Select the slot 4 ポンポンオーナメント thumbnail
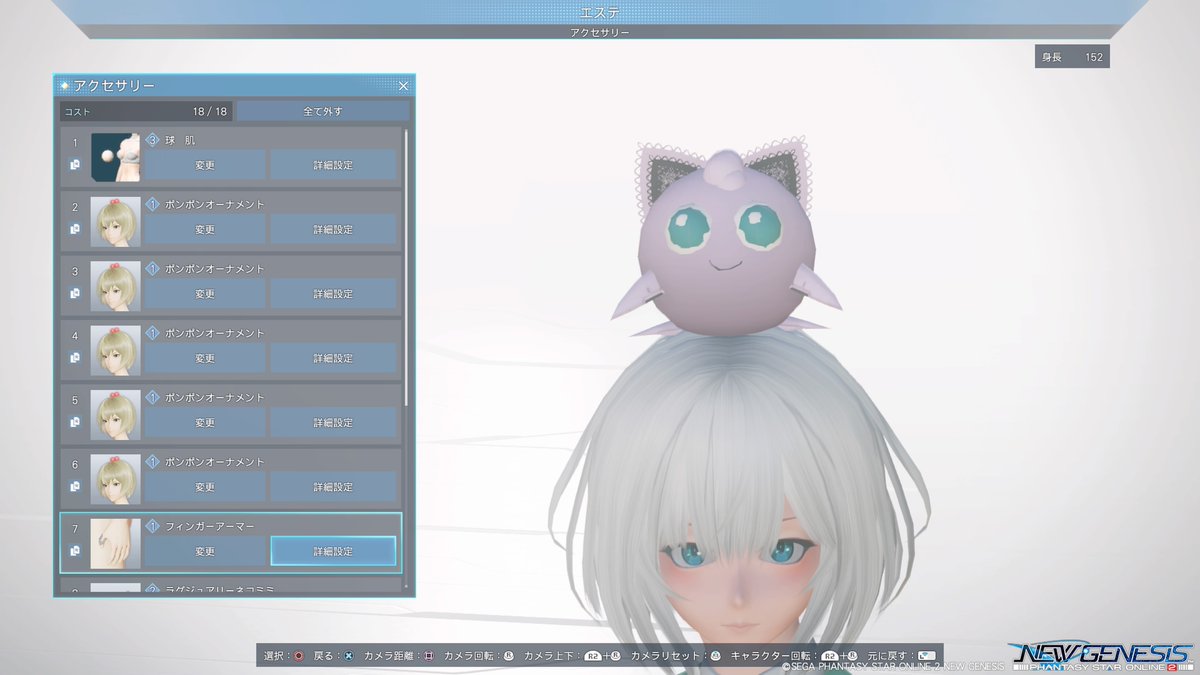This screenshot has width=1200, height=675. point(115,351)
